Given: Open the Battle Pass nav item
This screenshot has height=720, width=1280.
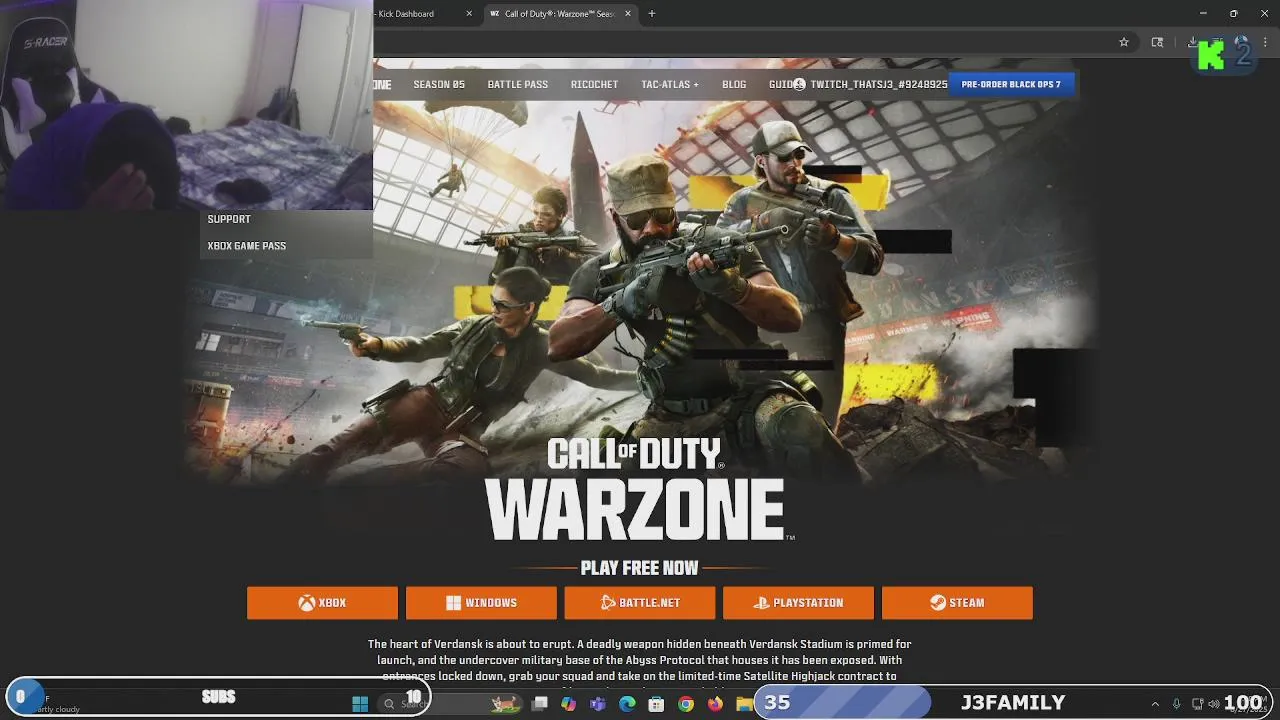Looking at the screenshot, I should point(517,85).
